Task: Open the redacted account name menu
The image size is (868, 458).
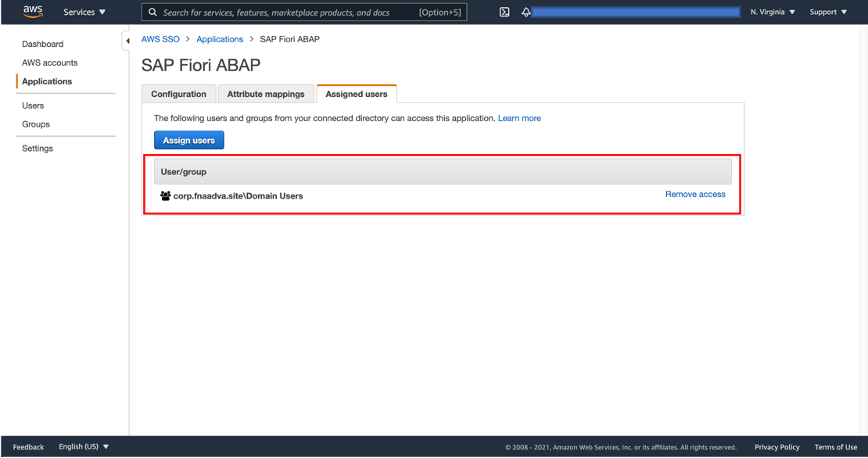Action: pos(636,12)
